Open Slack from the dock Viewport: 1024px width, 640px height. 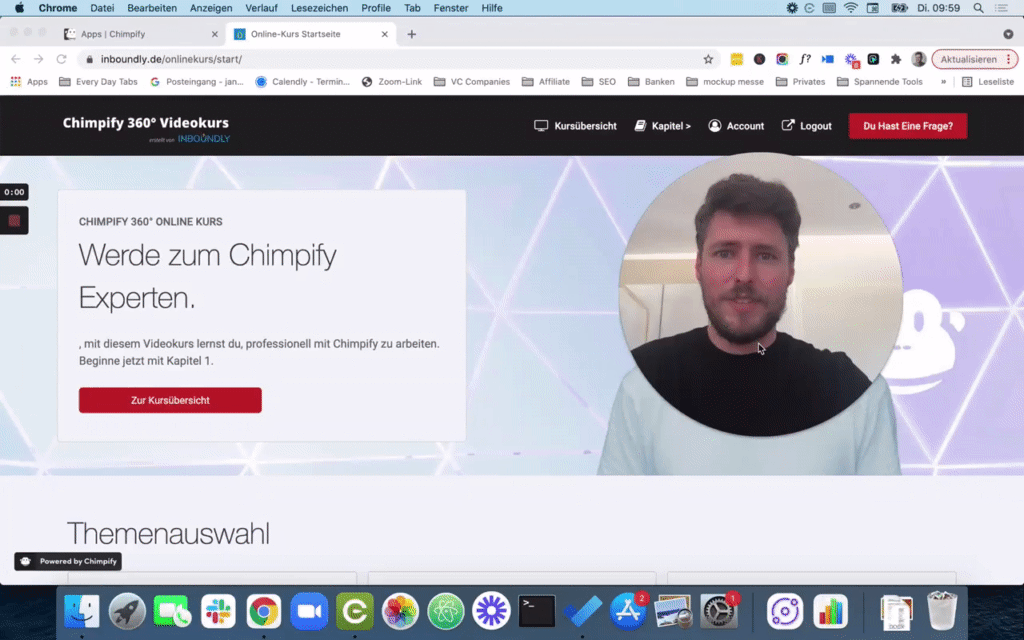[x=218, y=611]
